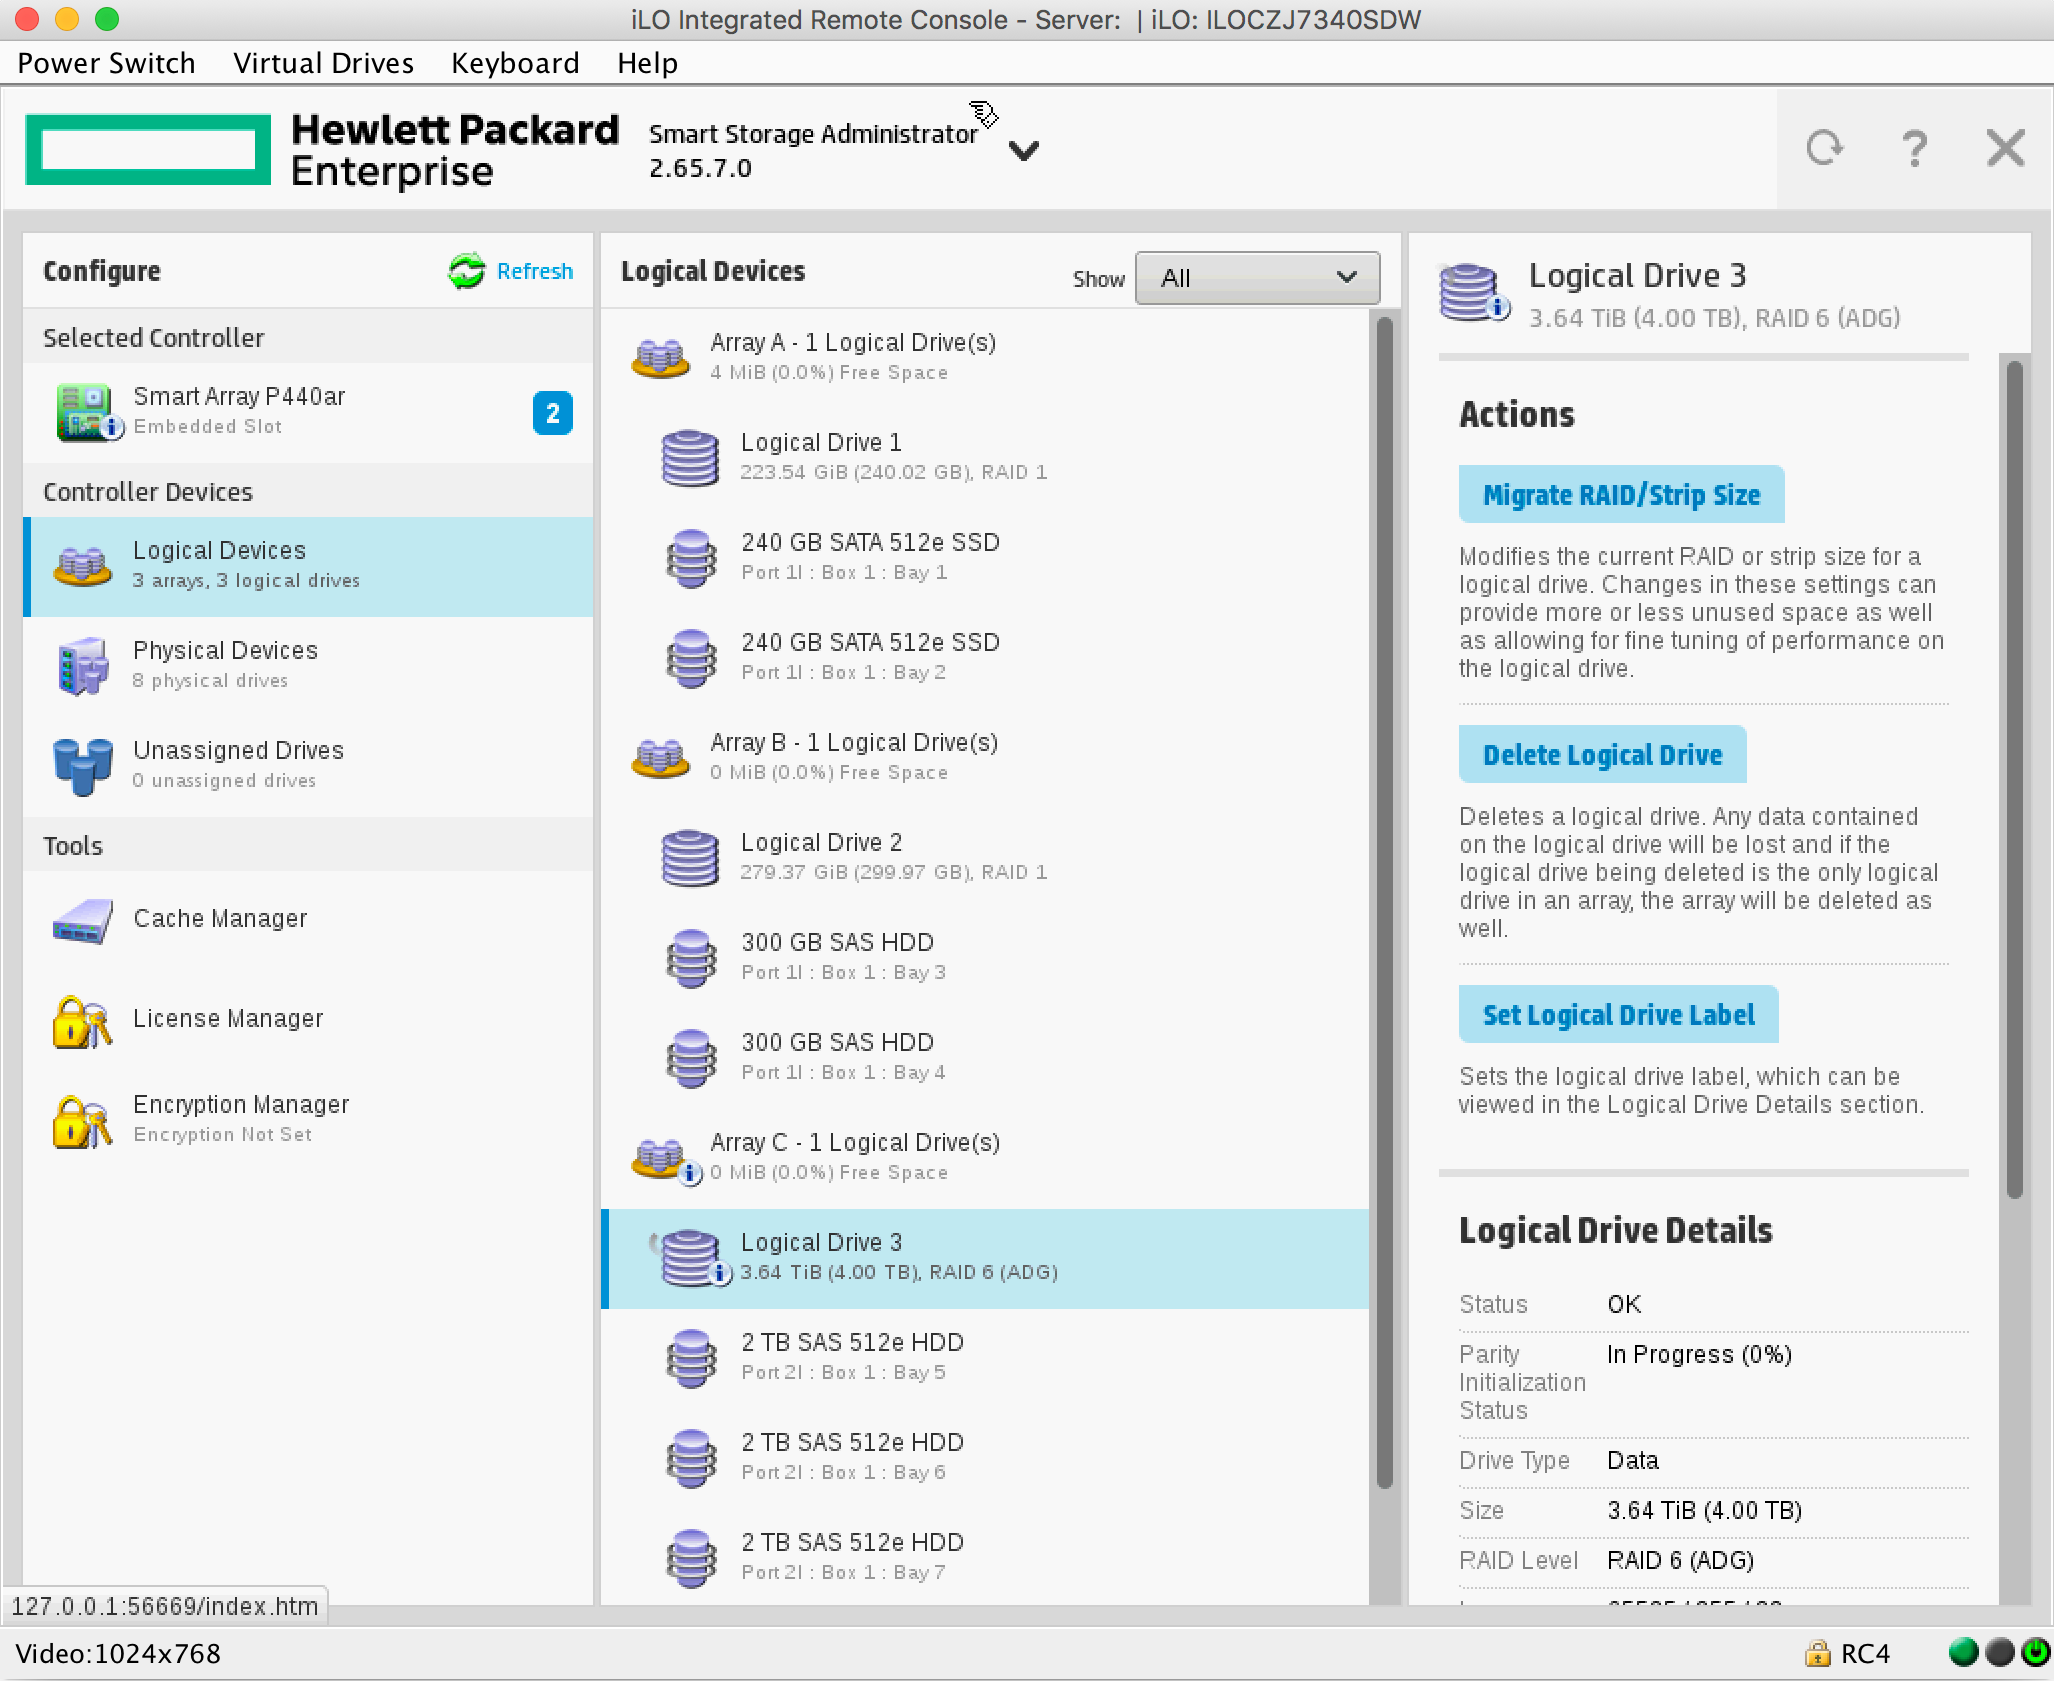Click 'Array B - 1 Logical Drive(s)' text
Image resolution: width=2054 pixels, height=1681 pixels.
(854, 743)
